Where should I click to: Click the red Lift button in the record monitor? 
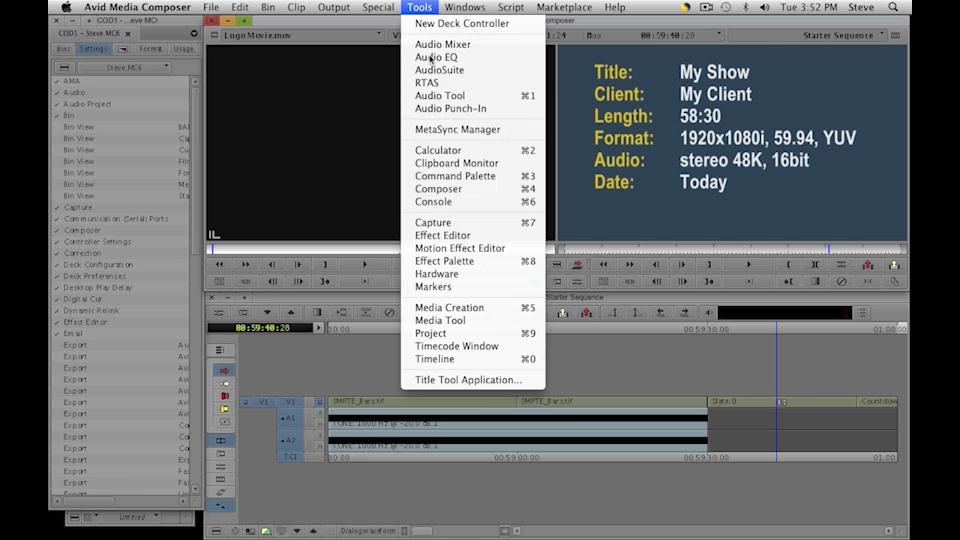[868, 264]
